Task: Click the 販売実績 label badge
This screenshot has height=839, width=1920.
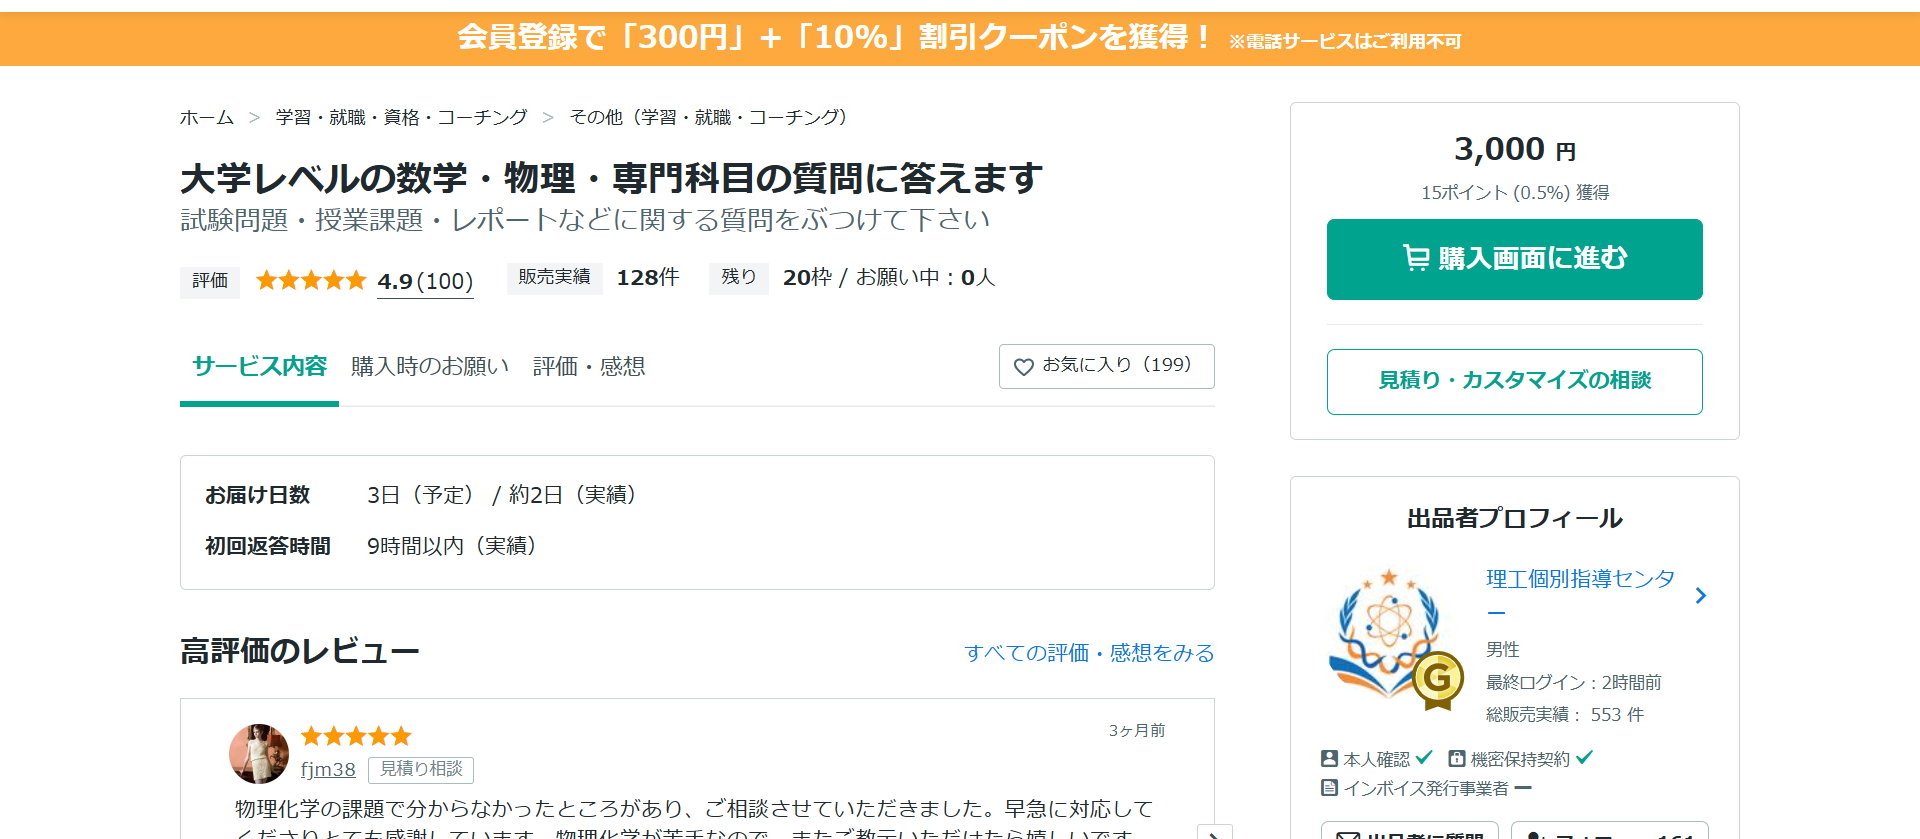Action: (554, 278)
